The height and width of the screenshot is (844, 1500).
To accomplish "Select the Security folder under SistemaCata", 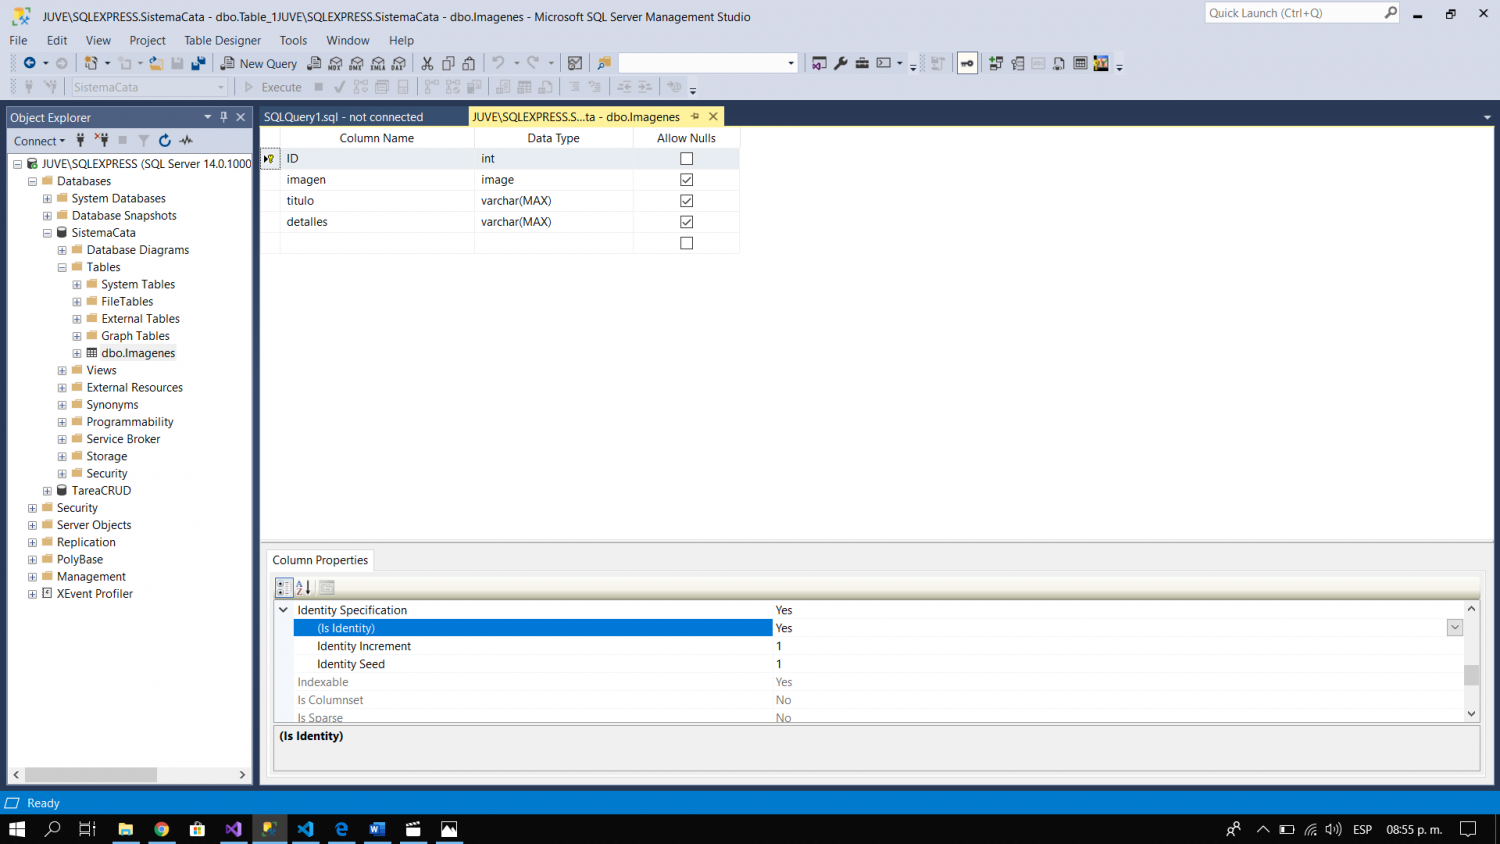I will [106, 474].
